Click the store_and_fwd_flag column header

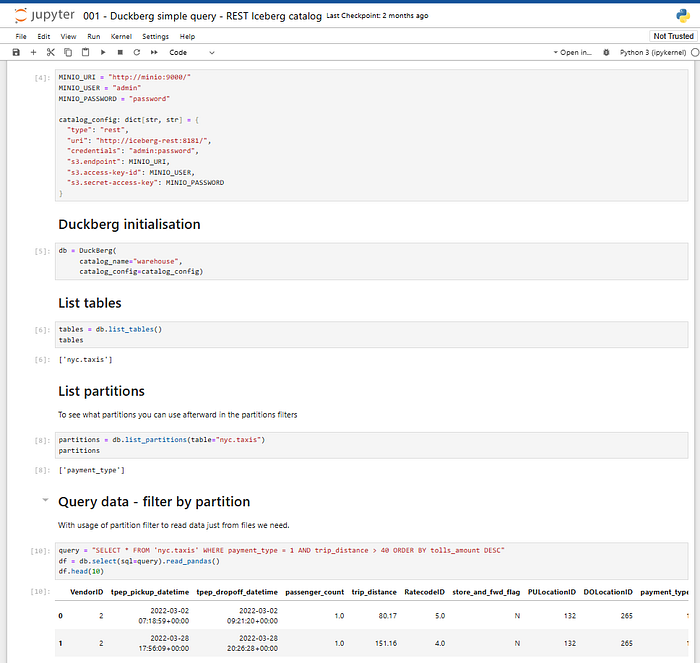point(486,592)
